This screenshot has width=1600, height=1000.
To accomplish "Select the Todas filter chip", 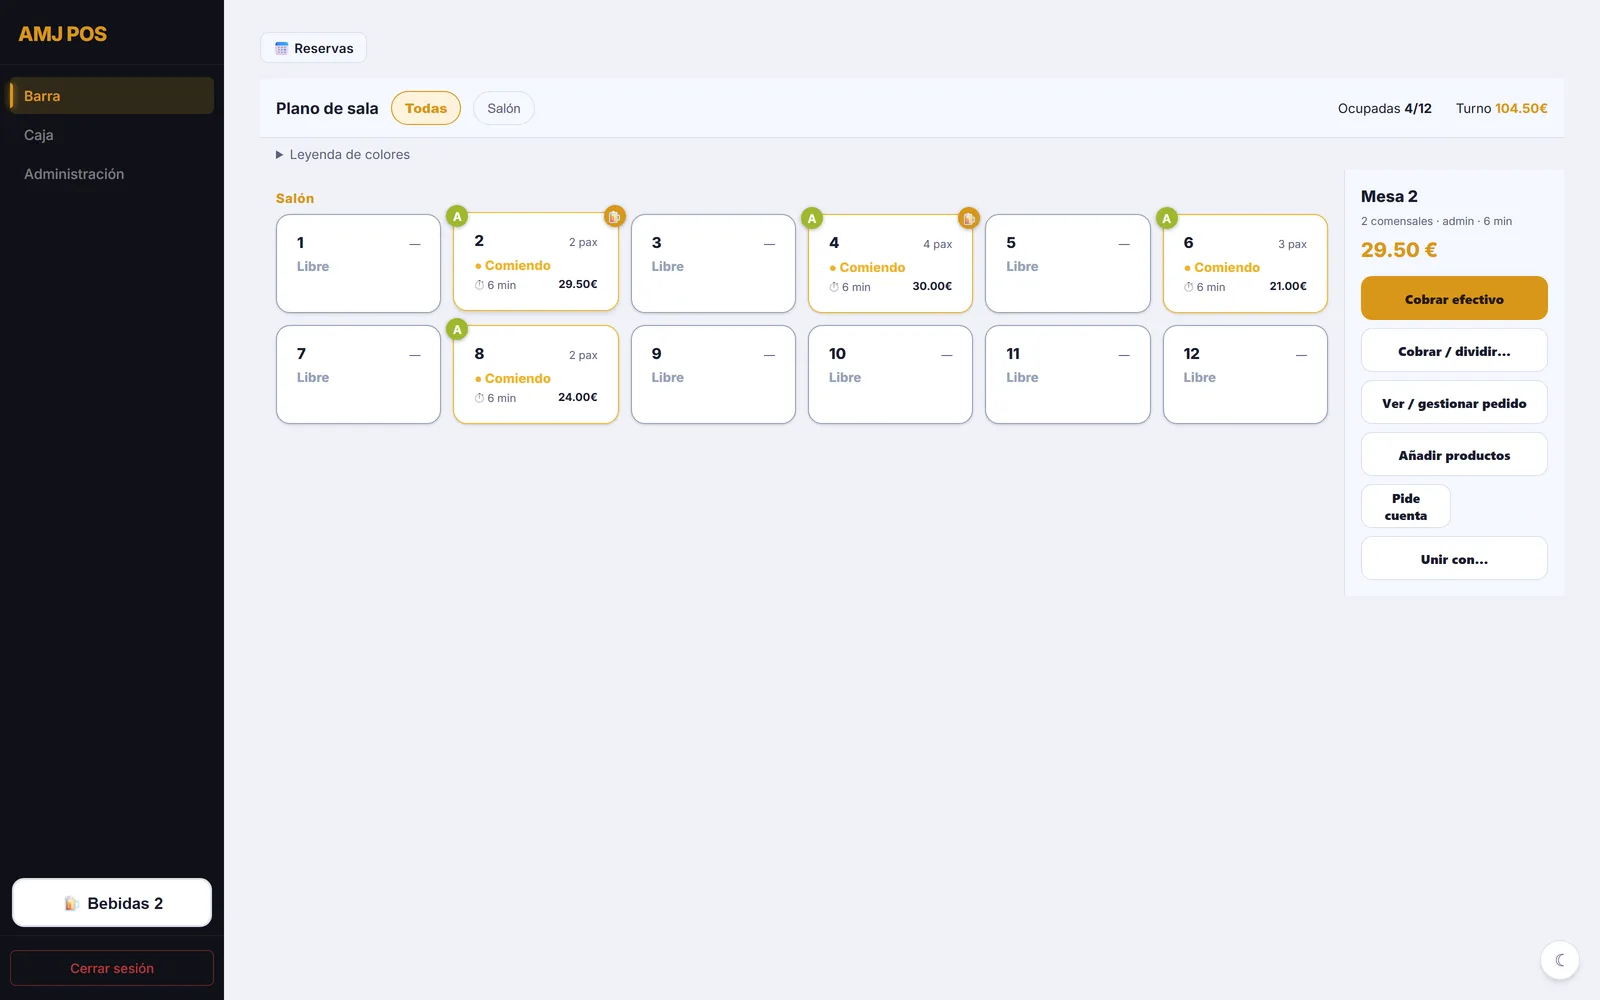I will click(426, 108).
